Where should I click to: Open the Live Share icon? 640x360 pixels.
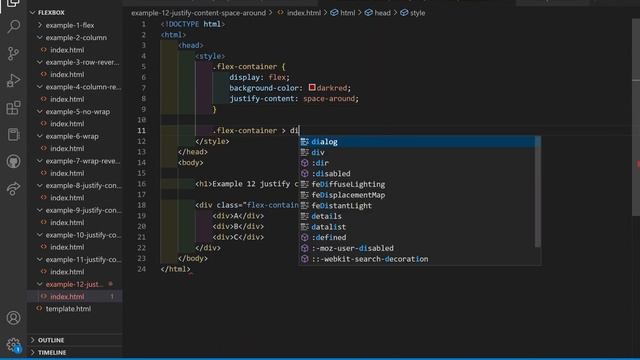pos(13,189)
